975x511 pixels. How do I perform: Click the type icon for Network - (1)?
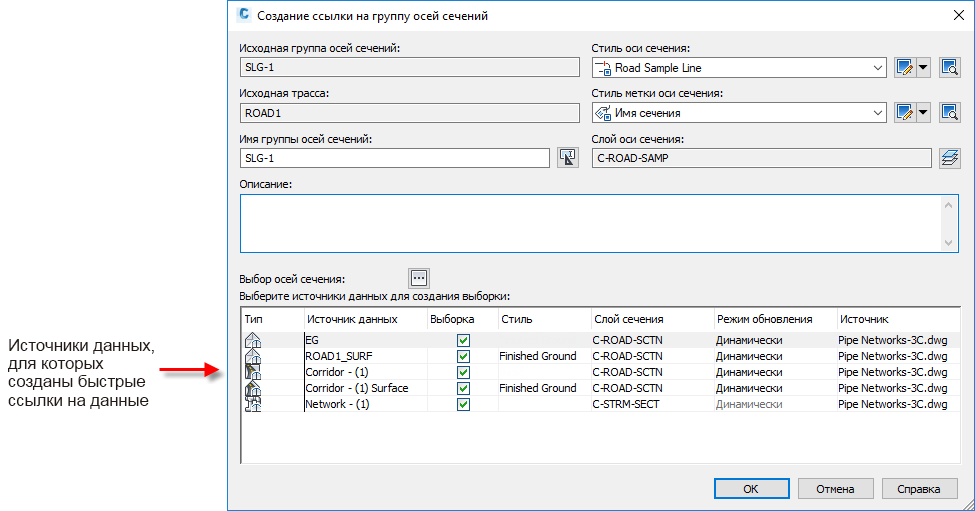click(253, 404)
